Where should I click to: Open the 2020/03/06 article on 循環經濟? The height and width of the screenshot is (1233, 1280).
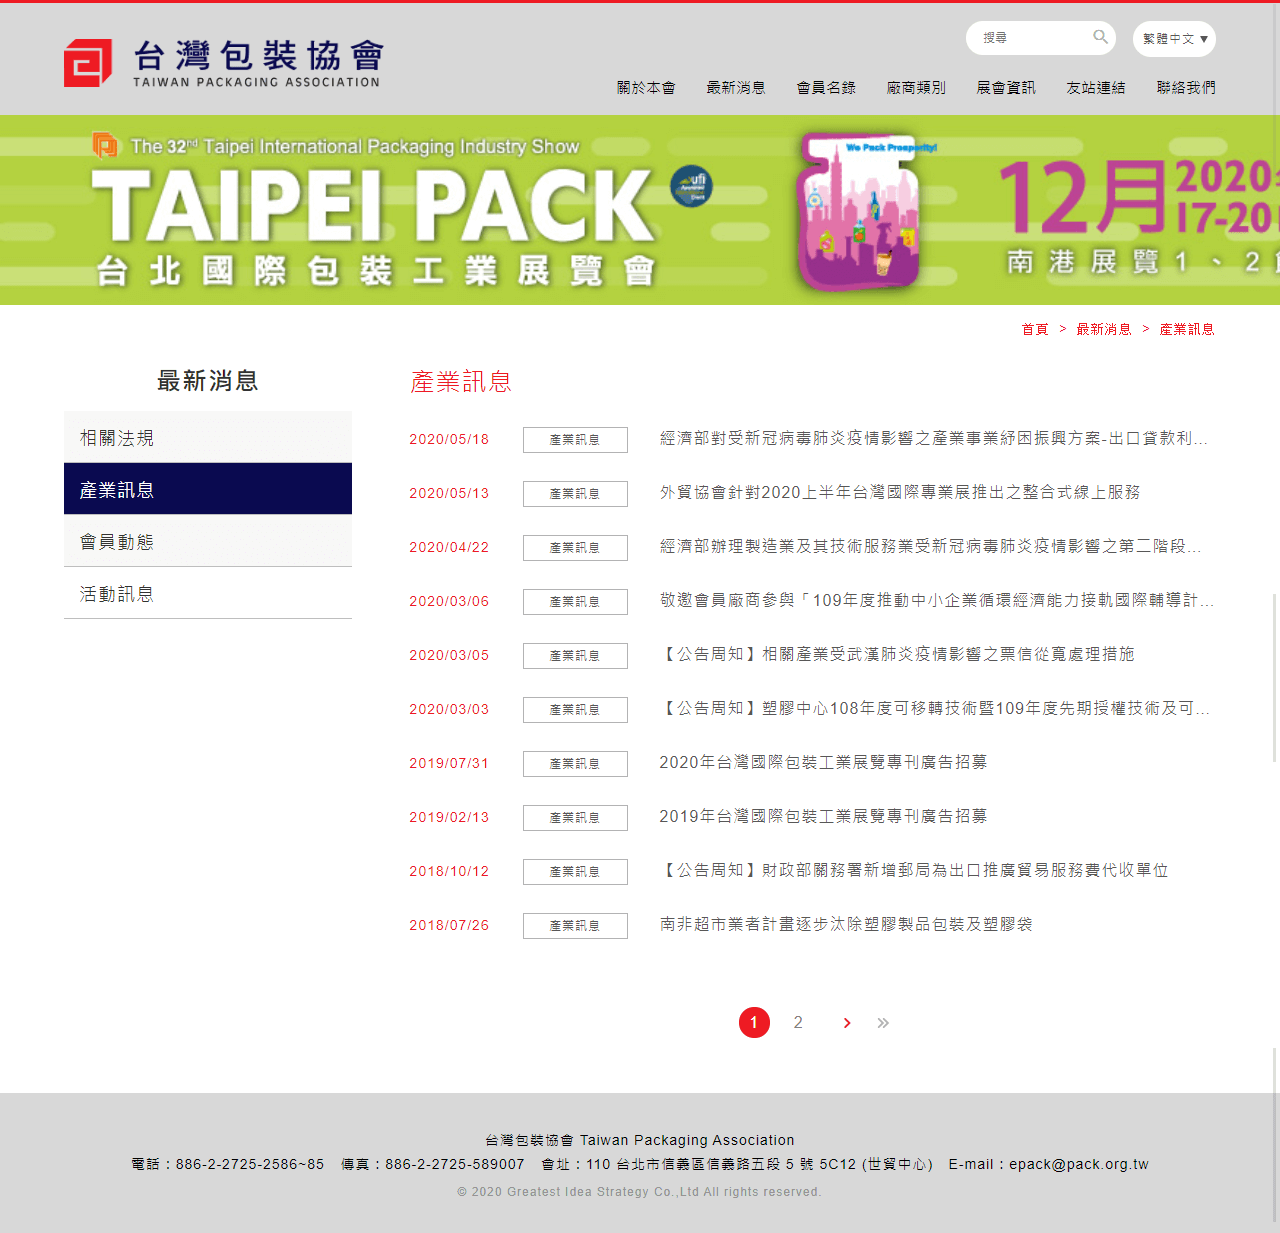click(937, 600)
